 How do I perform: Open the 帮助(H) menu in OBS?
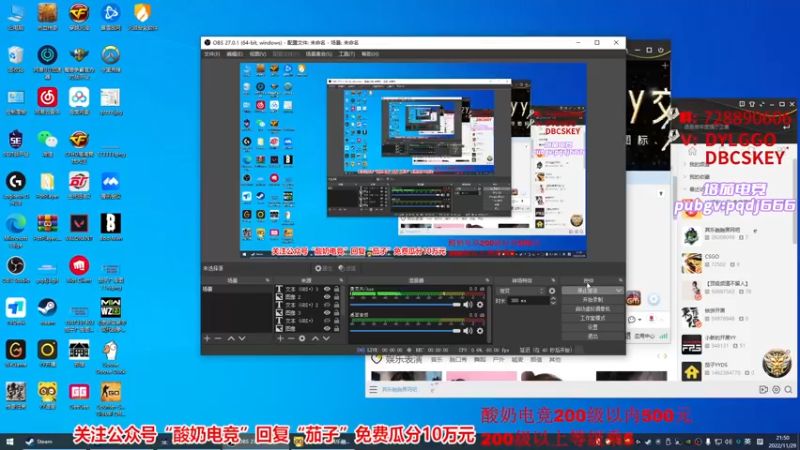(370, 54)
